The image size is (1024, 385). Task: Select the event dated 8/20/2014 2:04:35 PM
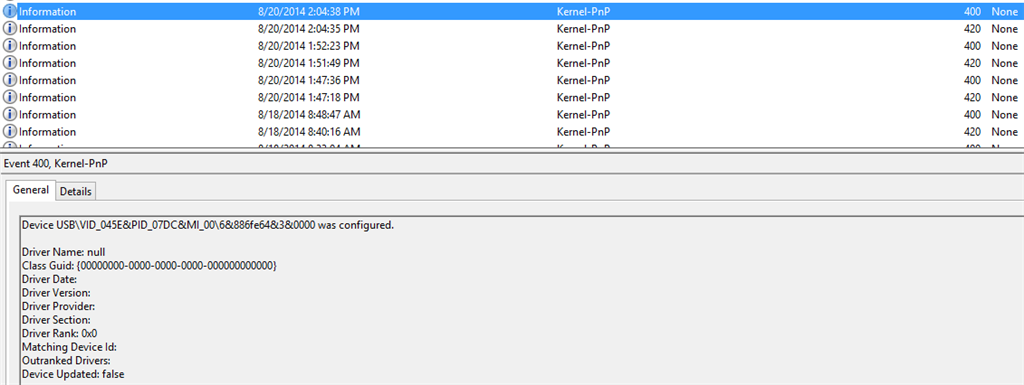[512, 29]
